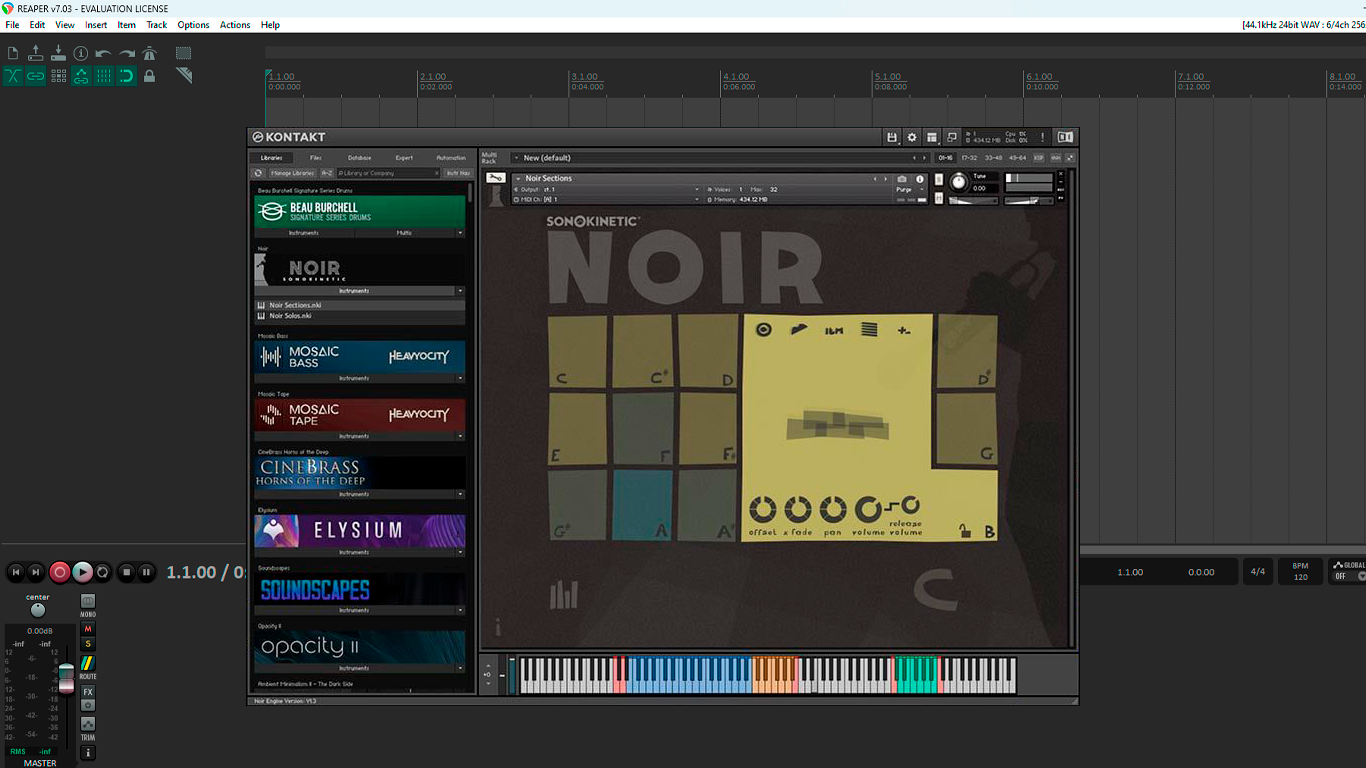1366x768 pixels.
Task: Toggle item grouping link icon
Action: (x=36, y=76)
